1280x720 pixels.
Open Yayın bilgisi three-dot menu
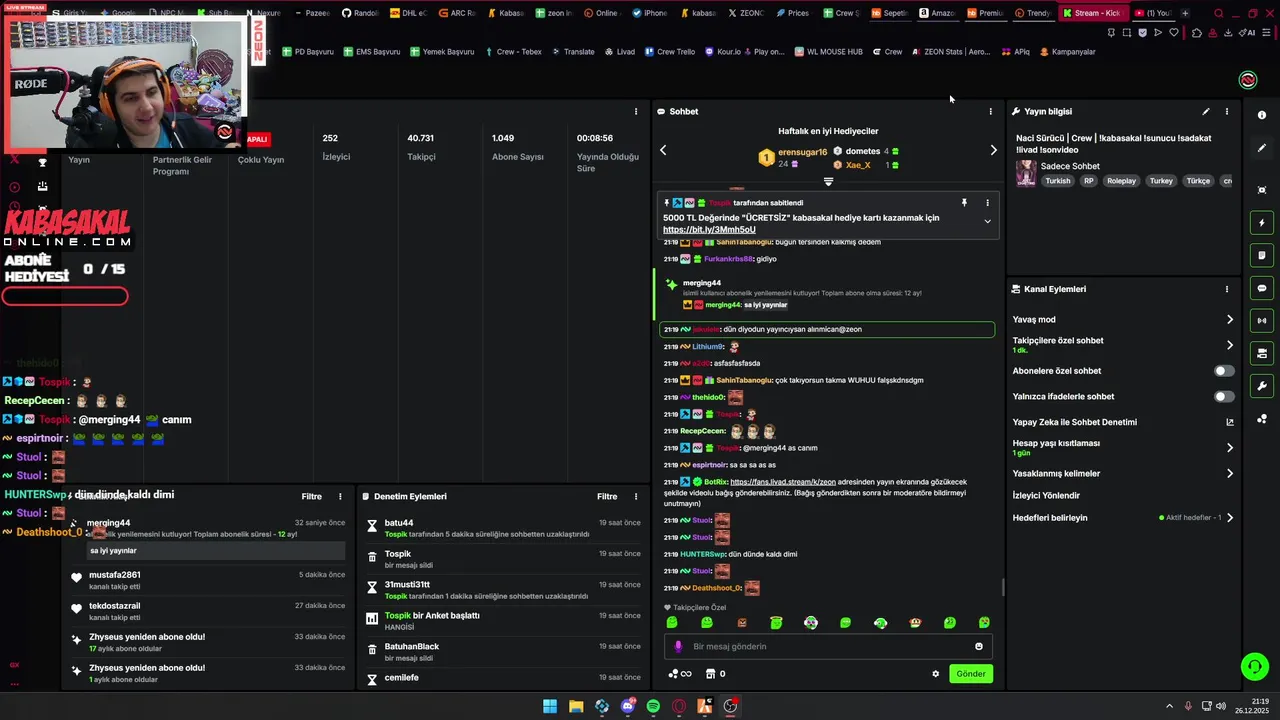pos(1227,111)
